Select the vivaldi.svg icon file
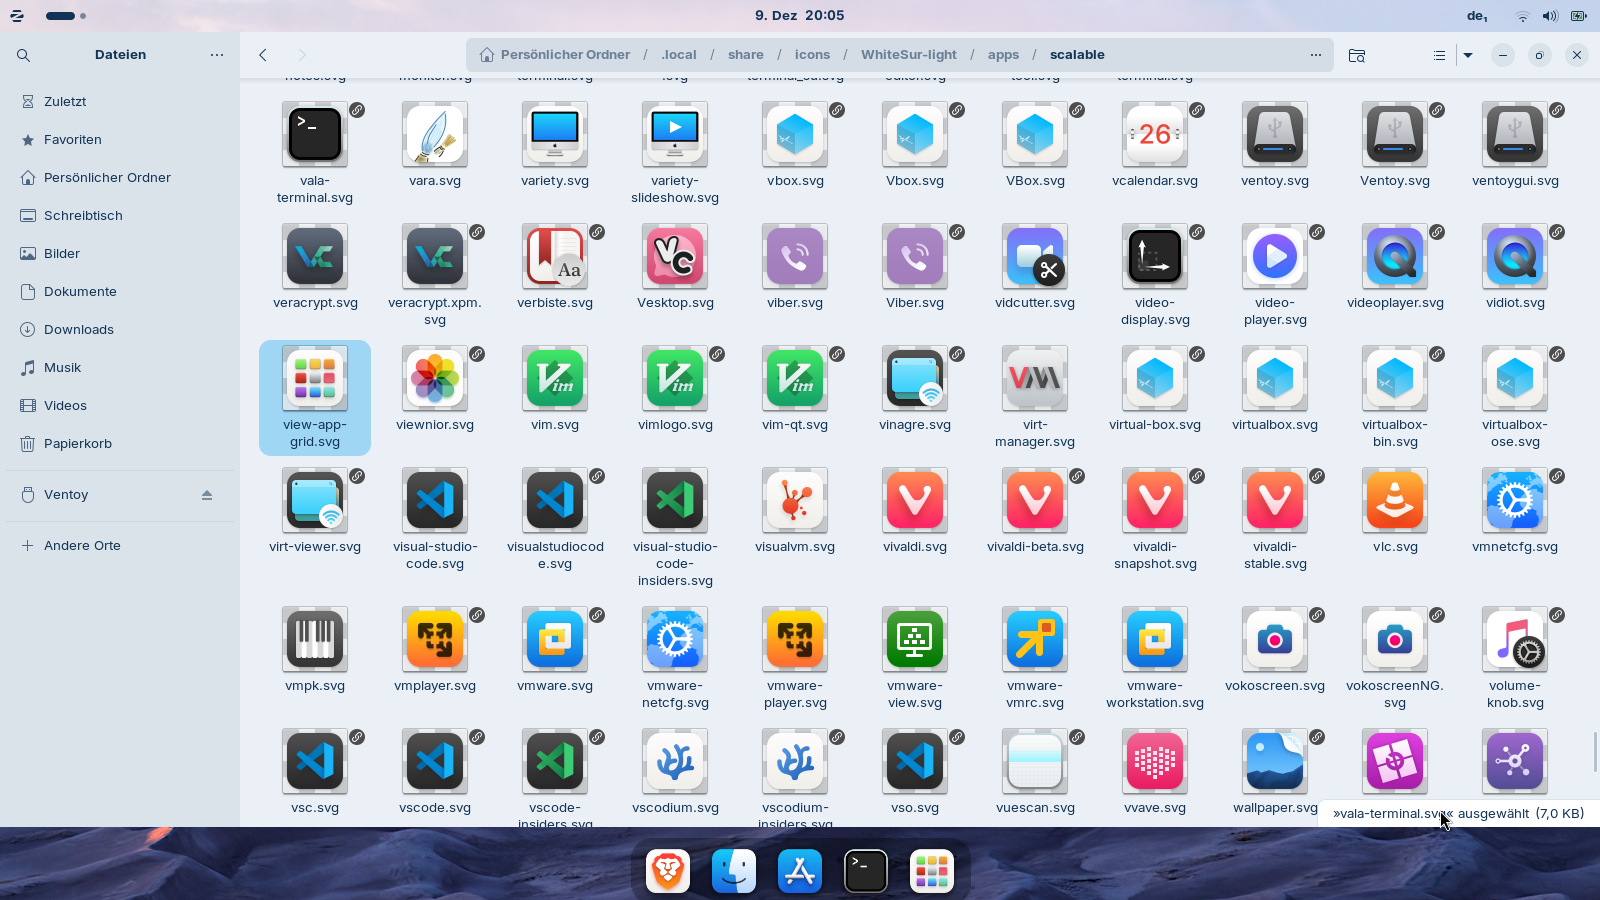Image resolution: width=1600 pixels, height=900 pixels. coord(914,501)
